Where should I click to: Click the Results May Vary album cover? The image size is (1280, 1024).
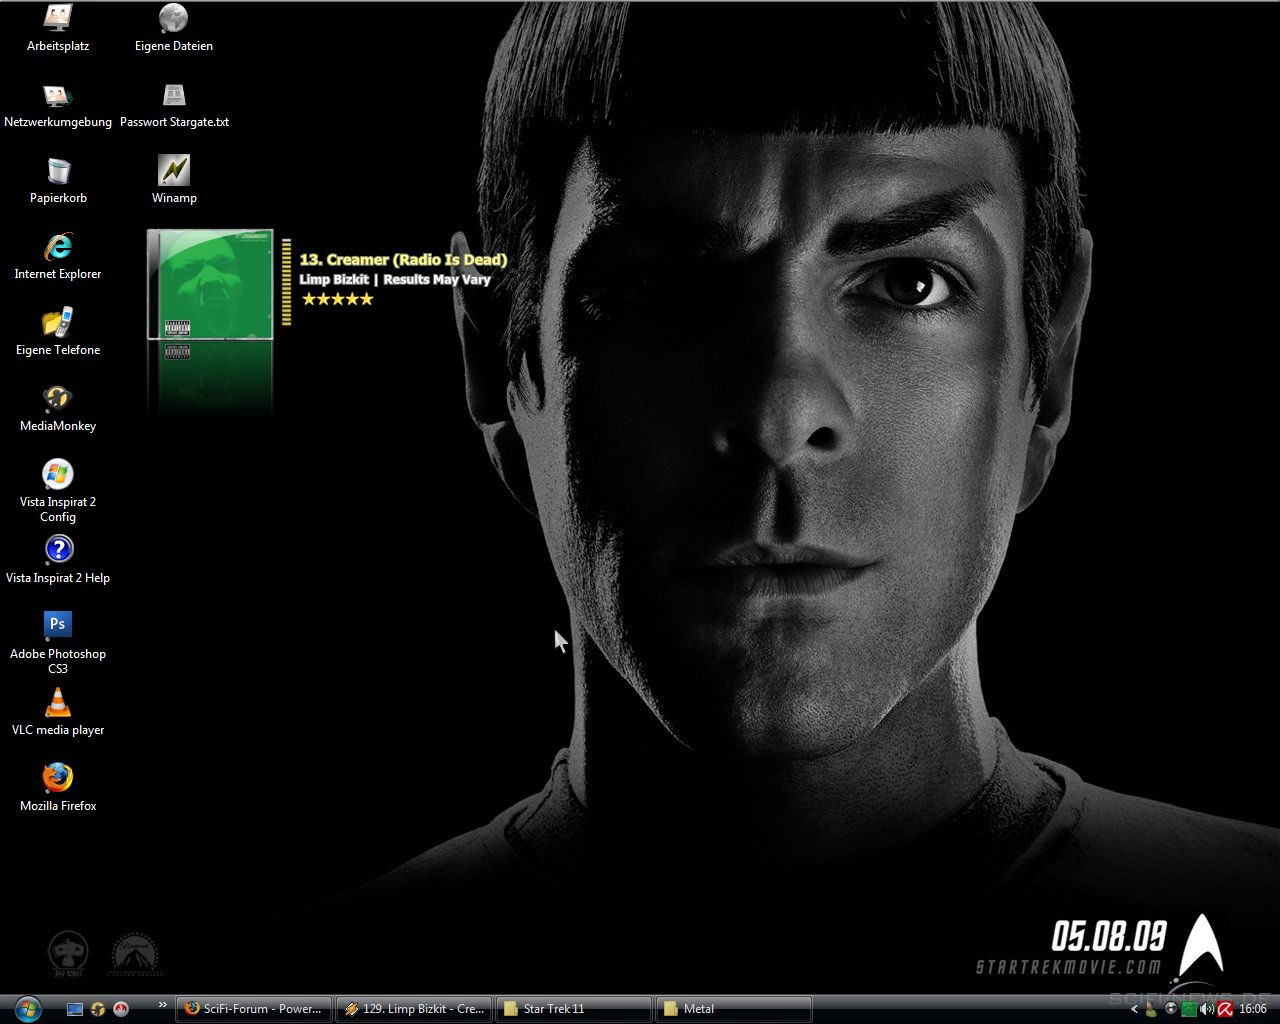coord(210,285)
